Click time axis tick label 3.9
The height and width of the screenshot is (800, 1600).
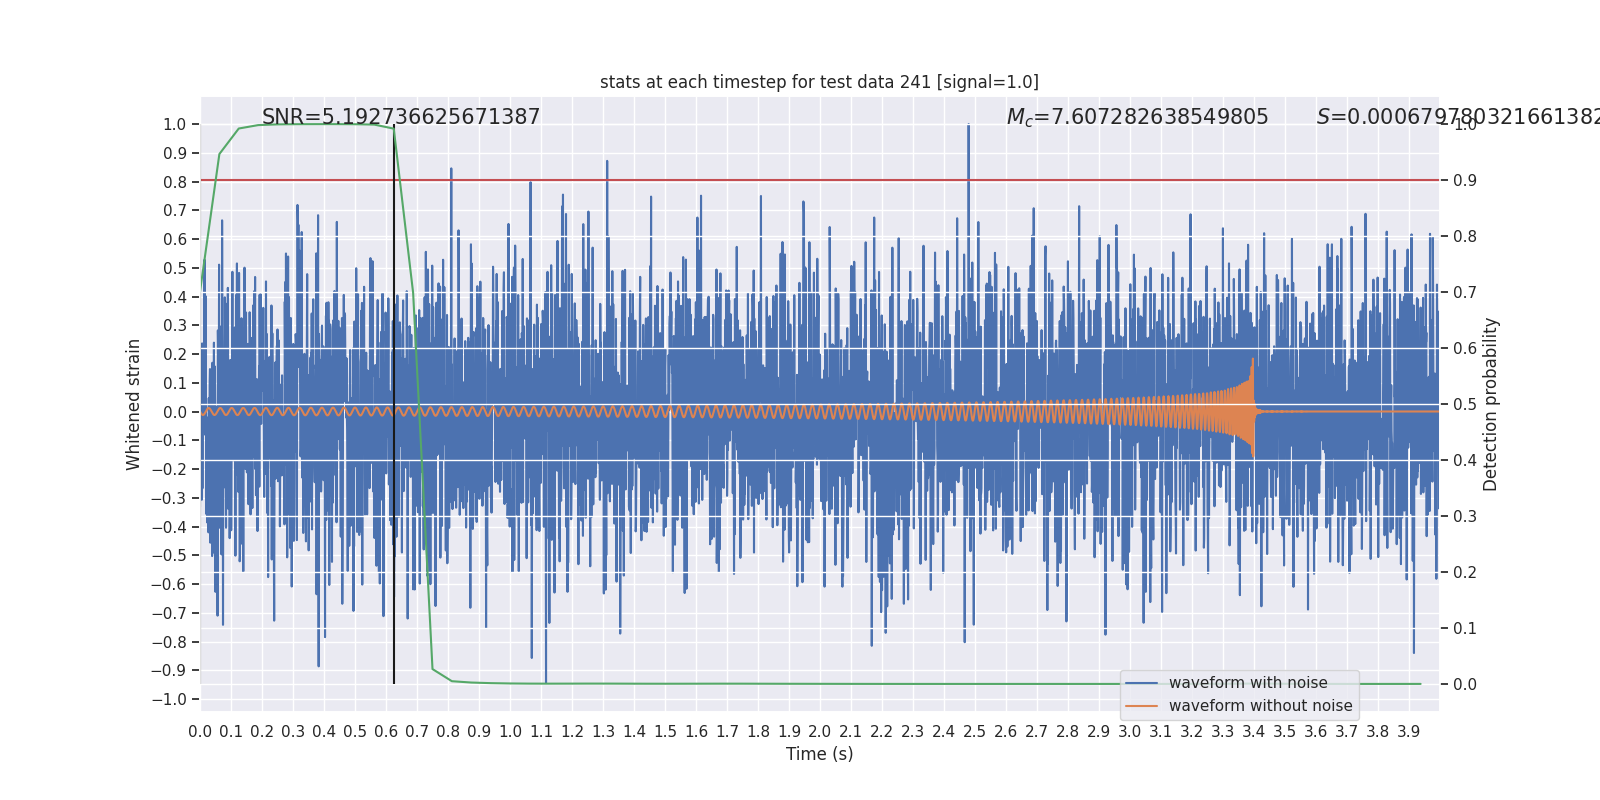tap(1409, 732)
